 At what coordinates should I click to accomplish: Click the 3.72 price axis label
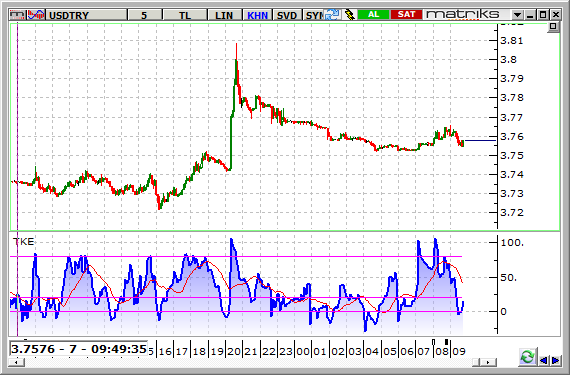tap(512, 212)
